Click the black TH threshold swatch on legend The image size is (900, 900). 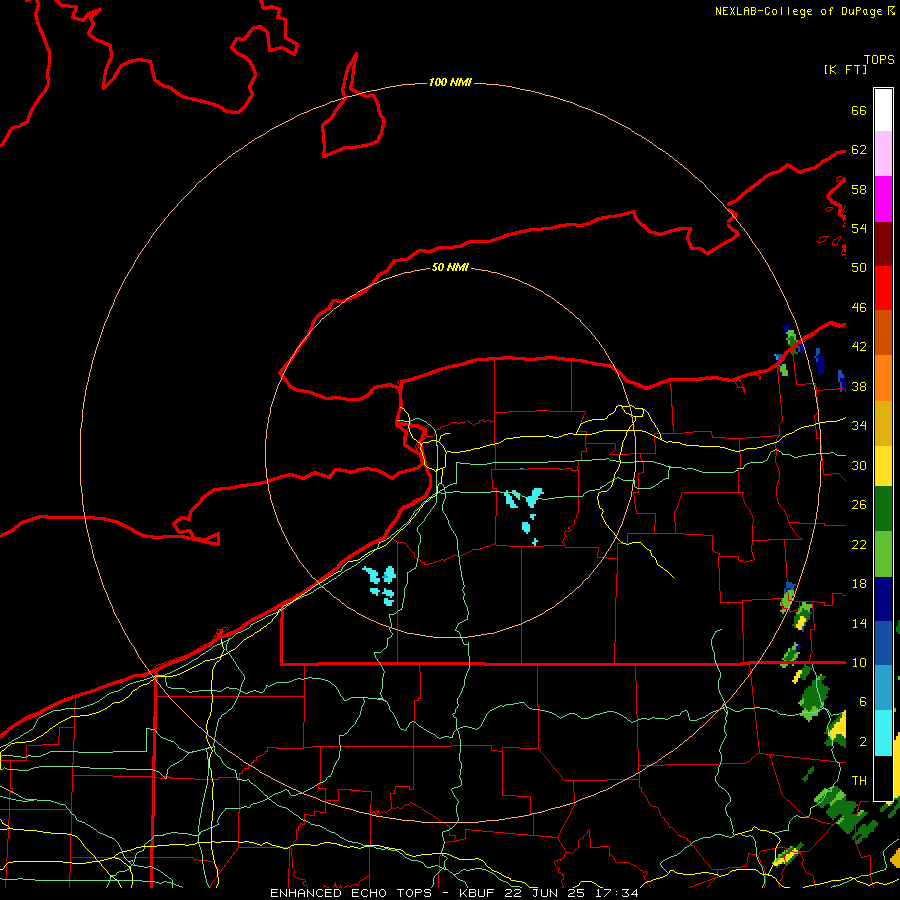(x=883, y=778)
